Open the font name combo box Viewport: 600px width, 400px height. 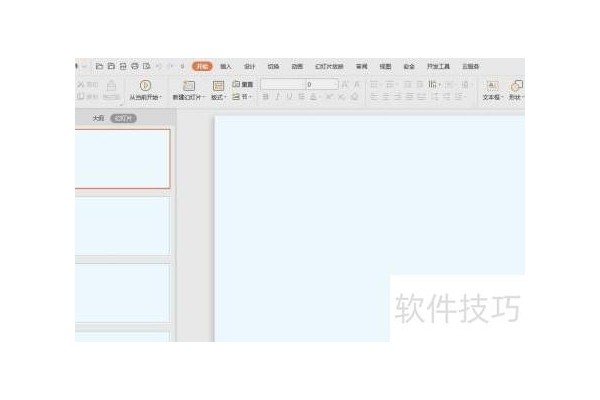click(x=283, y=84)
